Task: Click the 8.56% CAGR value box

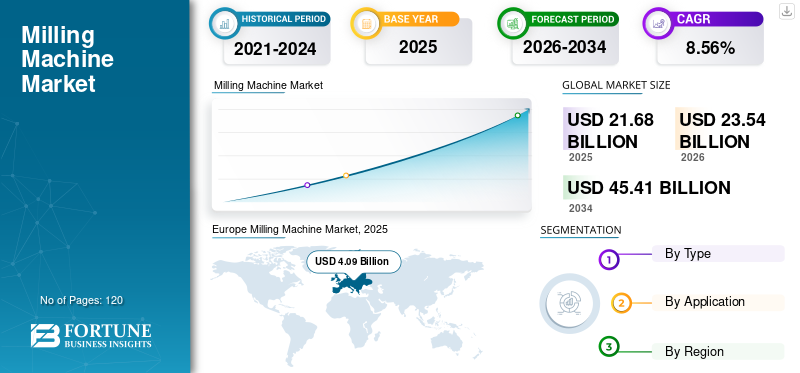Action: pyautogui.click(x=710, y=47)
